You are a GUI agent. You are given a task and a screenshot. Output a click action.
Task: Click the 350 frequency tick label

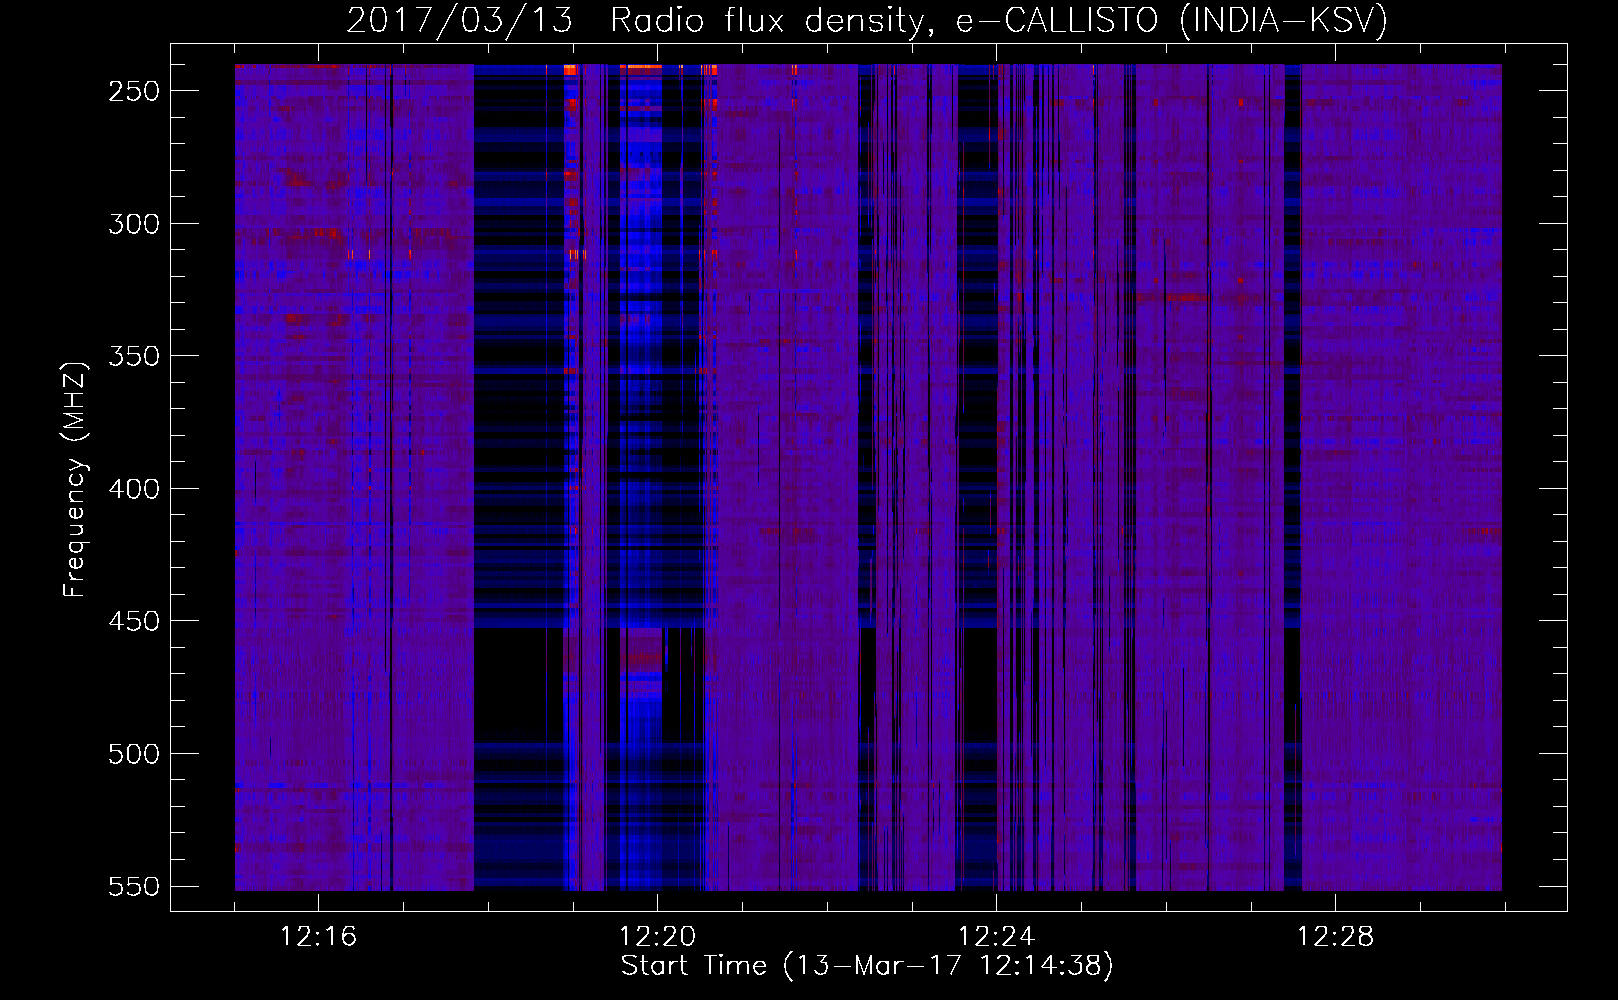[134, 356]
